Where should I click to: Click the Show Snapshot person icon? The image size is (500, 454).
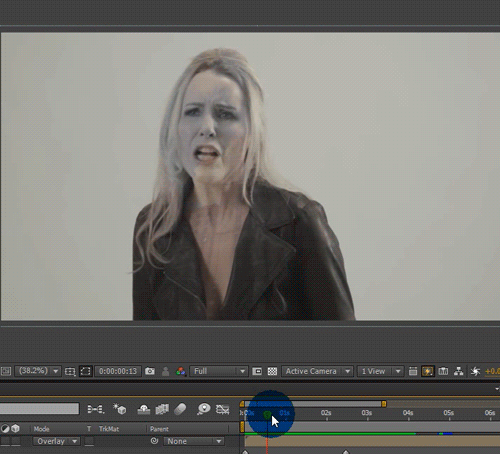tap(165, 371)
